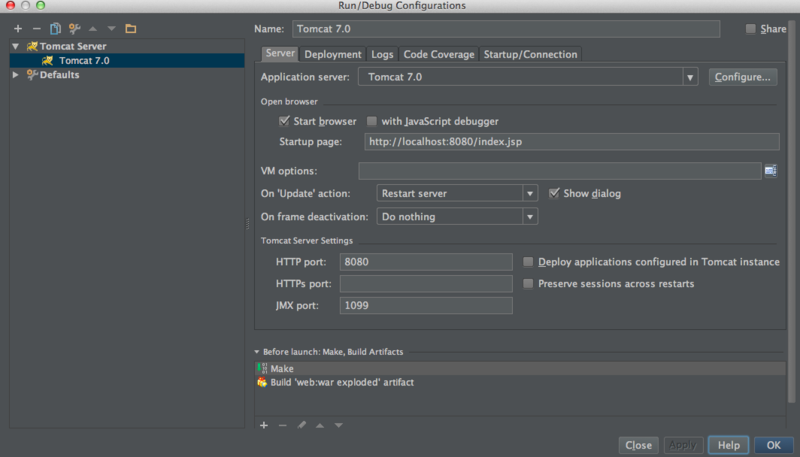Add a Before launch task
Image resolution: width=800 pixels, height=457 pixels.
[x=264, y=425]
